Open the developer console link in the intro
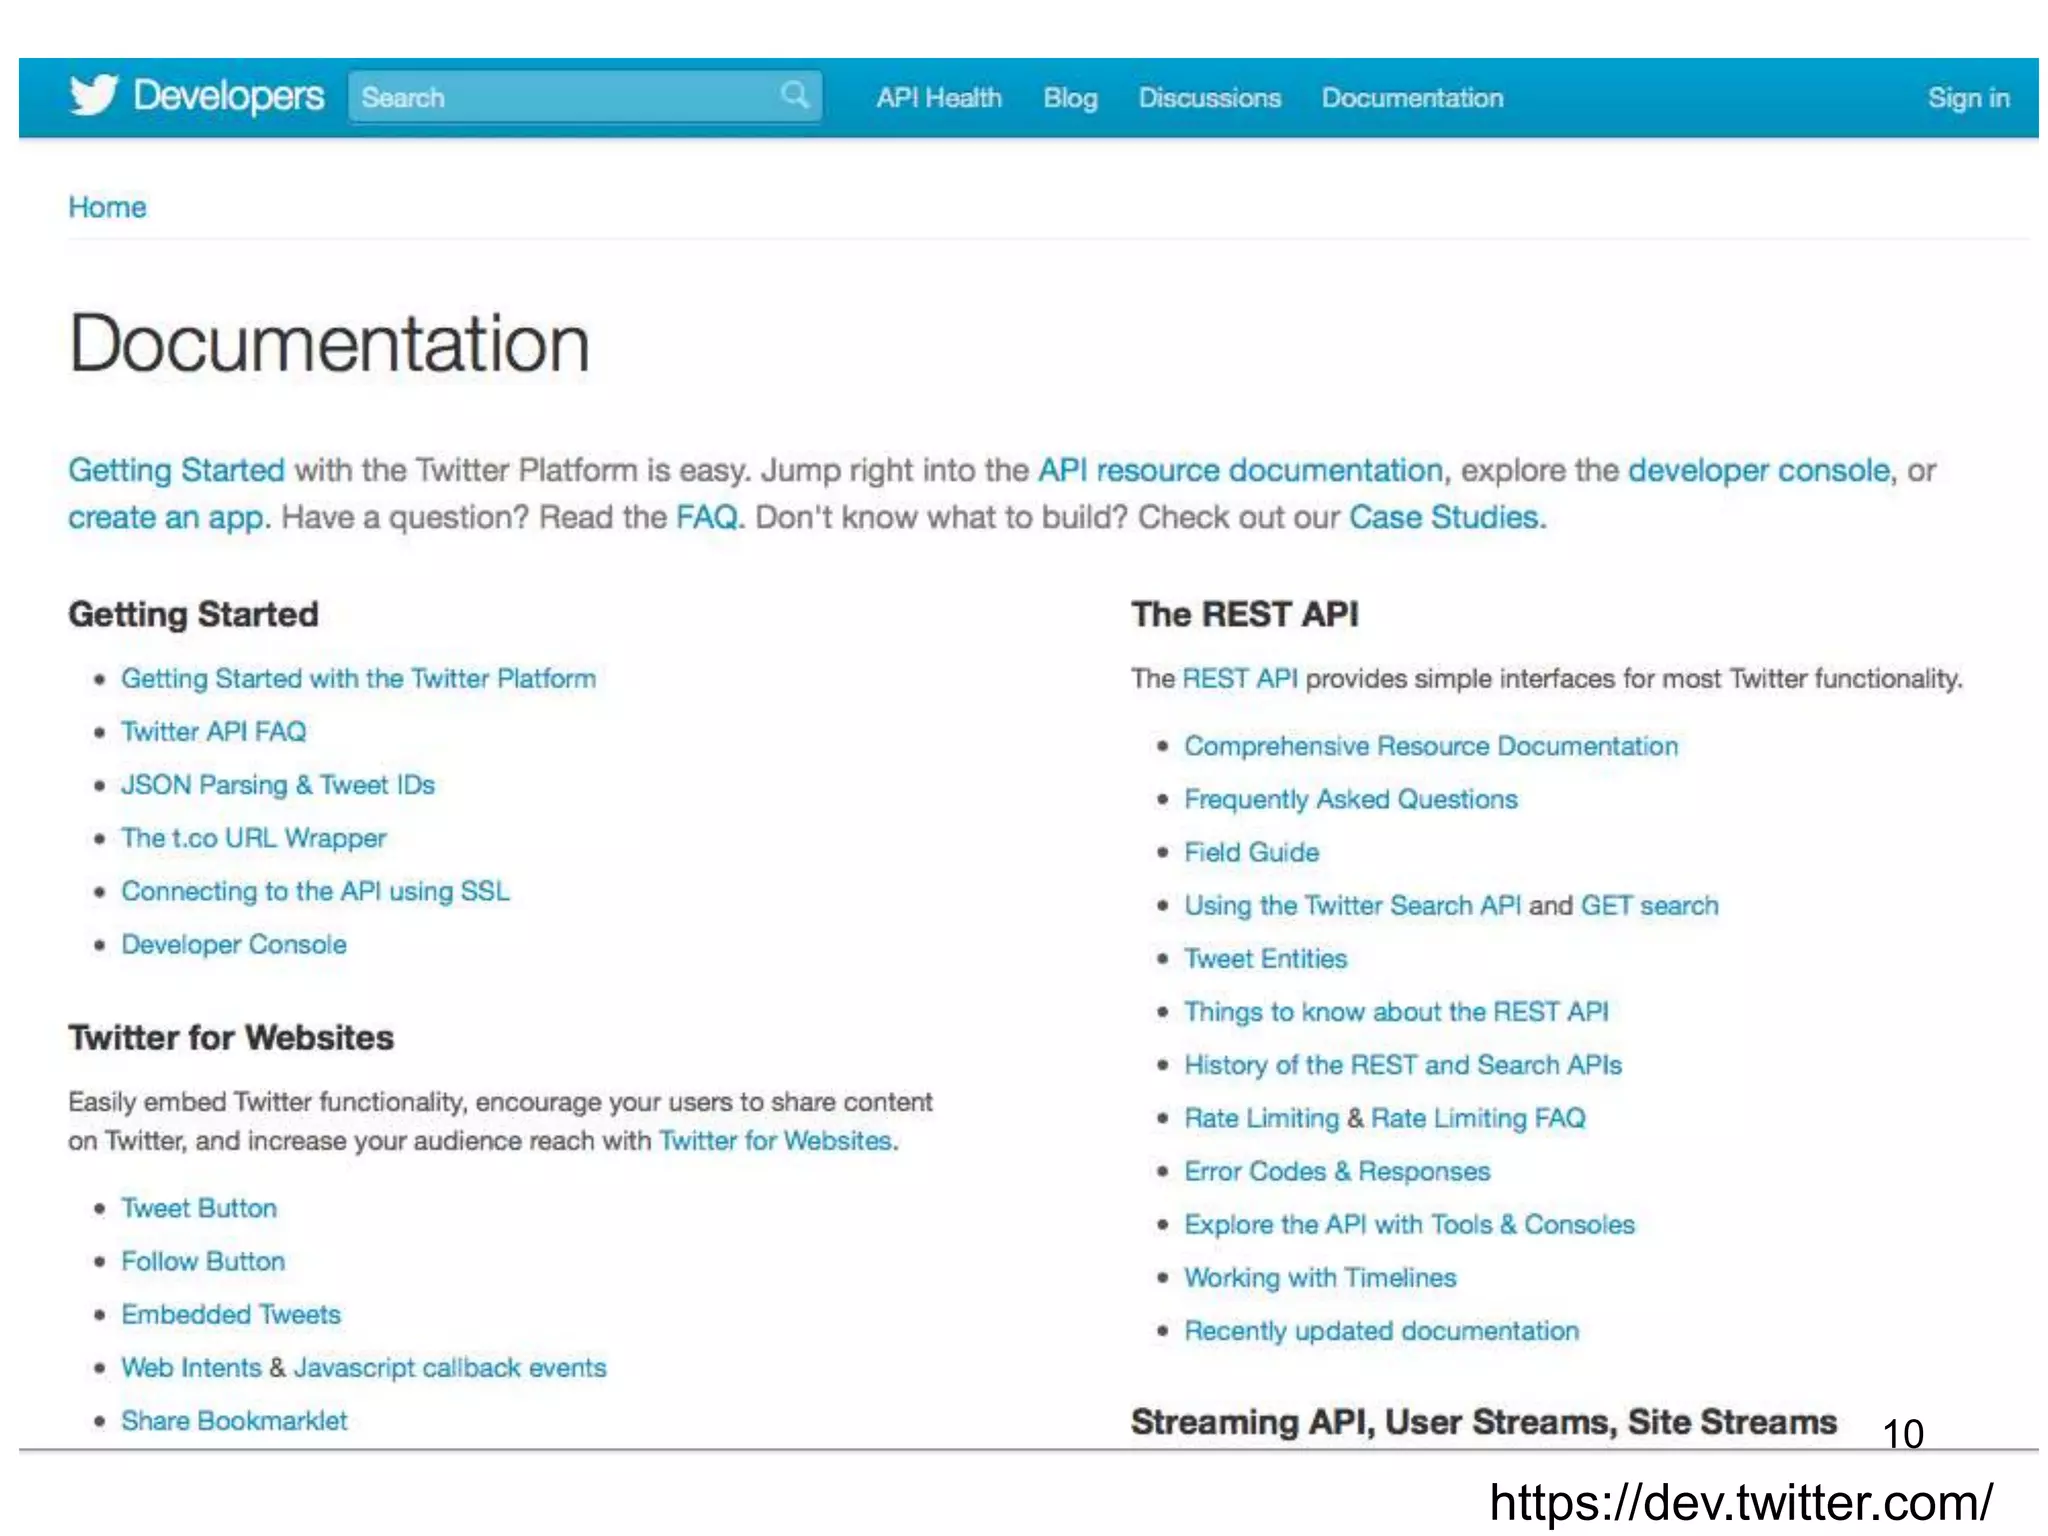This screenshot has height=1536, width=2048. pyautogui.click(x=1758, y=470)
